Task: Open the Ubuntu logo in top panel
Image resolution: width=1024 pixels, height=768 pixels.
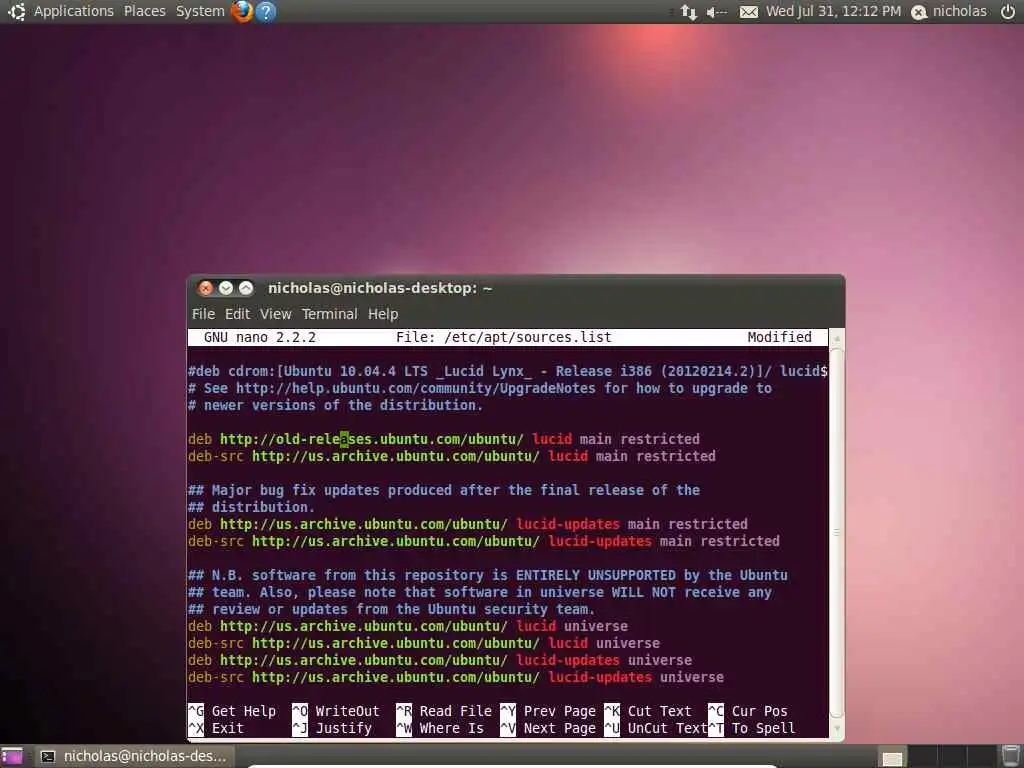Action: 16,11
